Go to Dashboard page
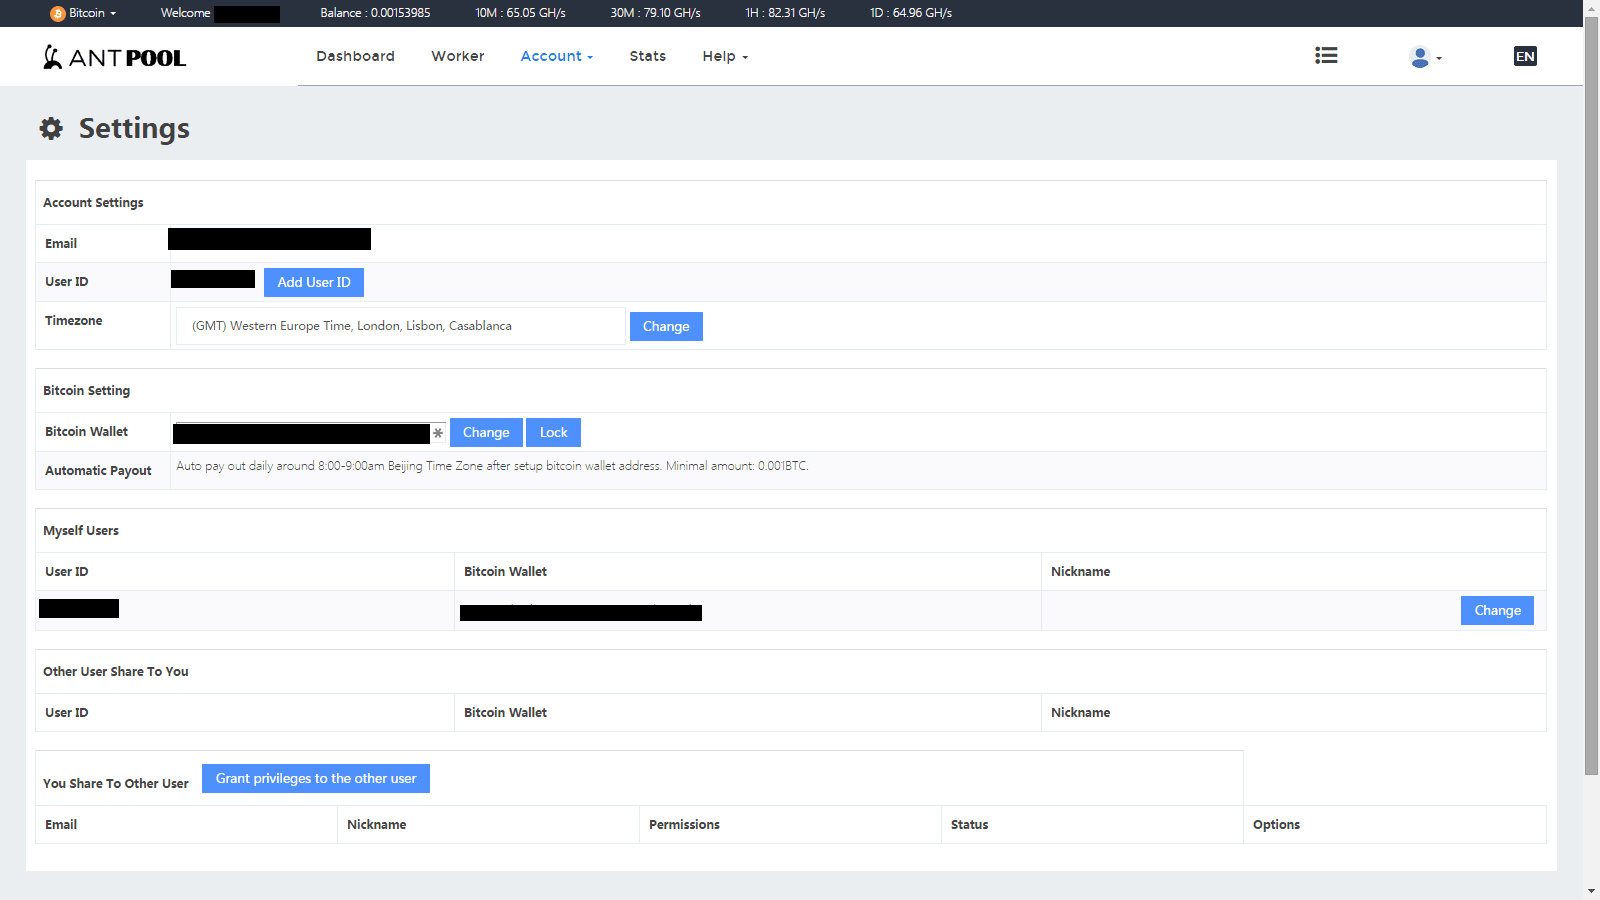 point(355,56)
